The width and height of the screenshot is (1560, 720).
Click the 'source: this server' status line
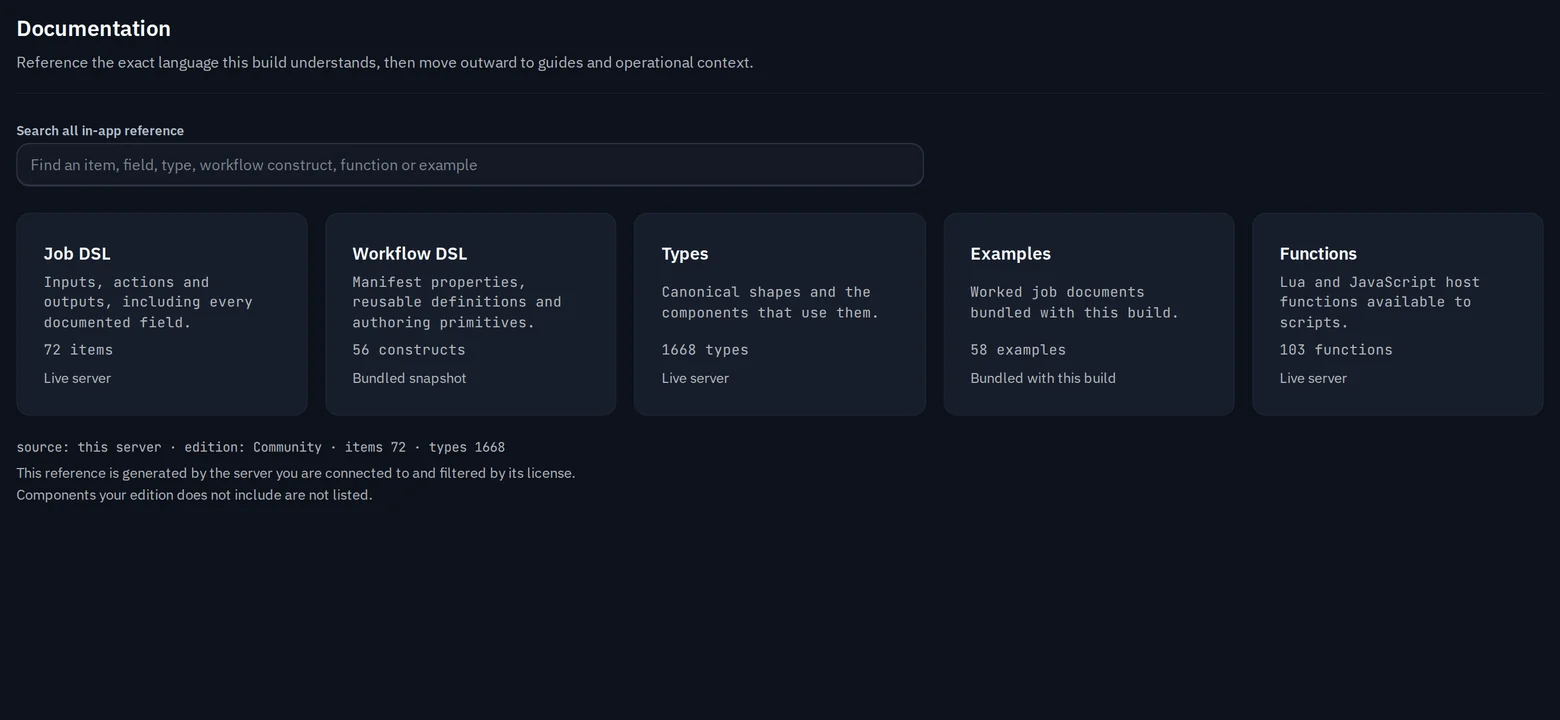(x=261, y=447)
